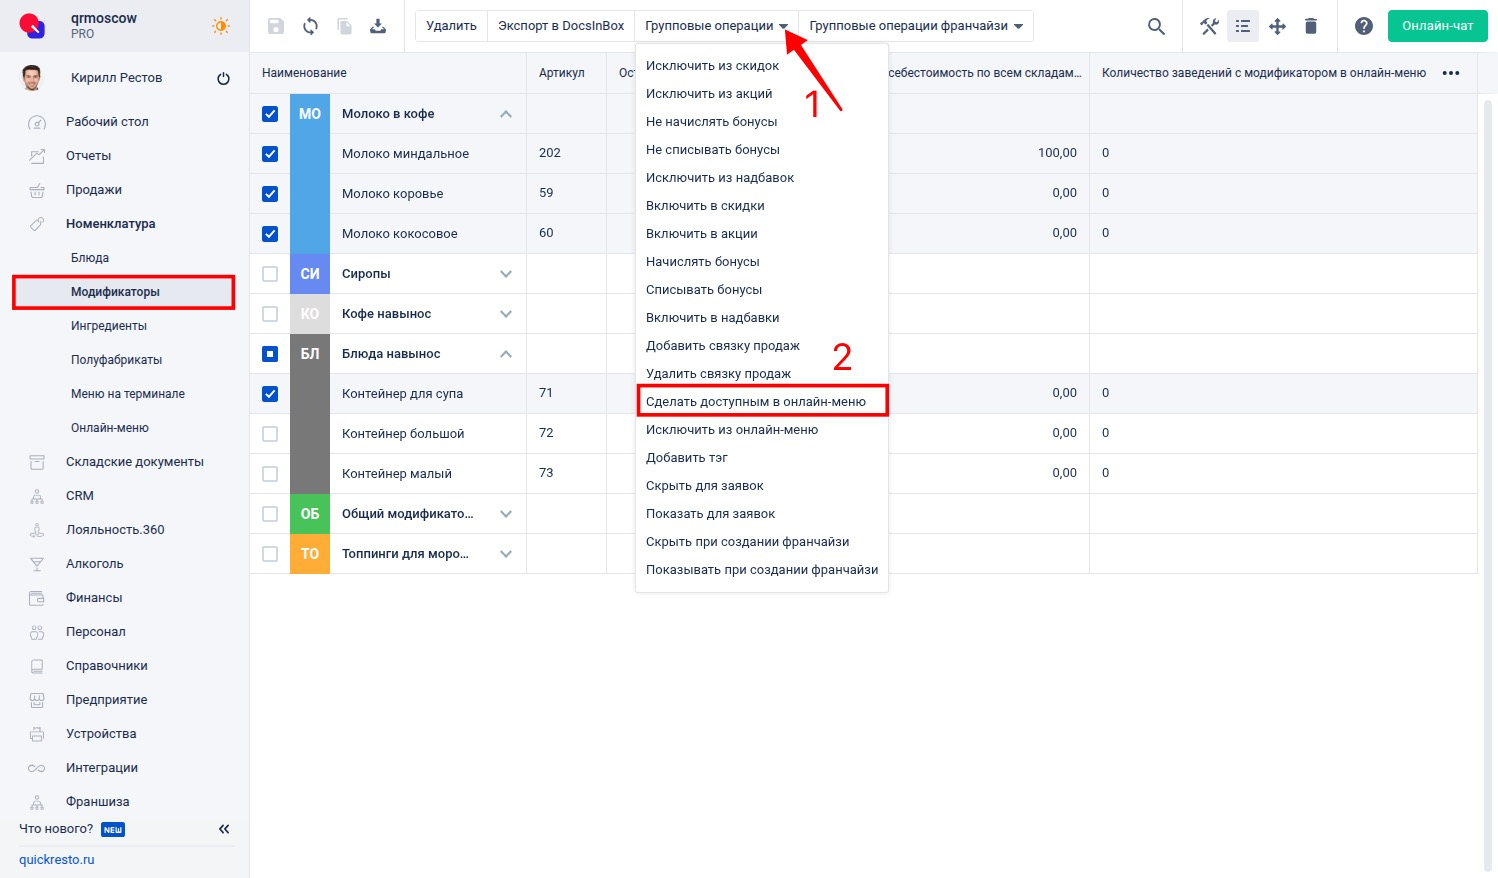Click the power logout icon
Viewport: 1498px width, 878px height.
coord(223,79)
